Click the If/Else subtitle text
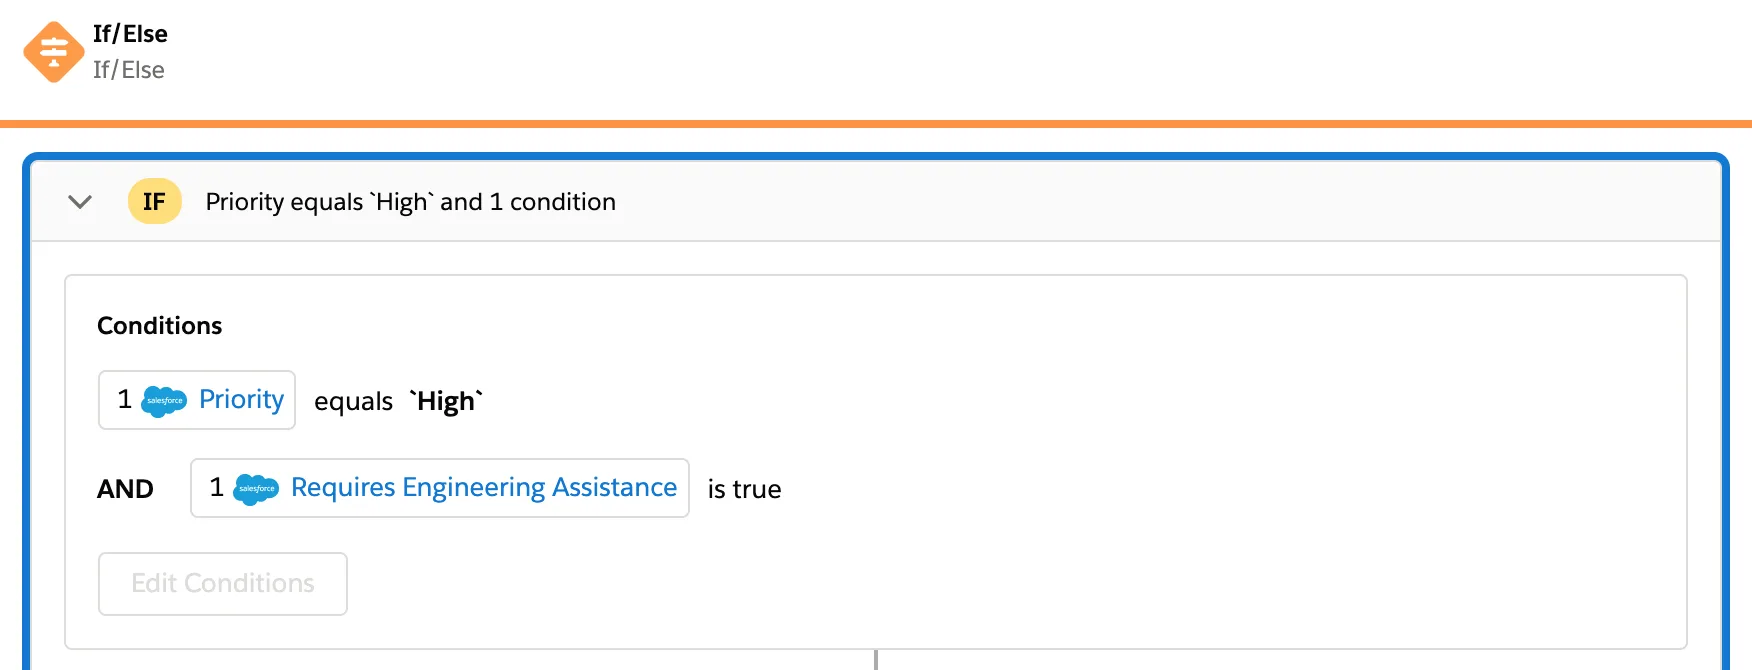This screenshot has width=1752, height=670. 129,69
